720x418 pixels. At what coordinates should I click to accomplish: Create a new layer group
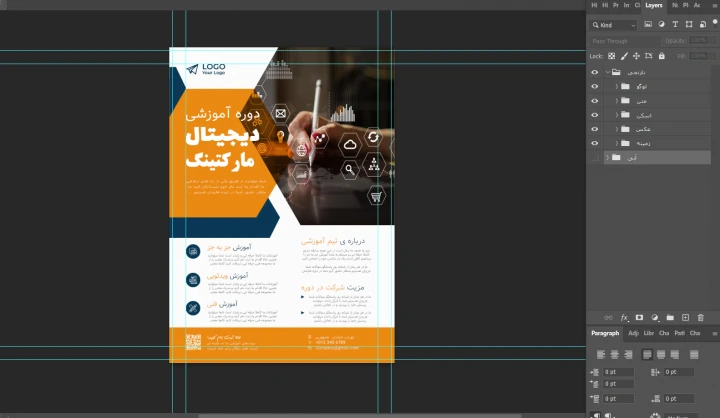(670, 318)
